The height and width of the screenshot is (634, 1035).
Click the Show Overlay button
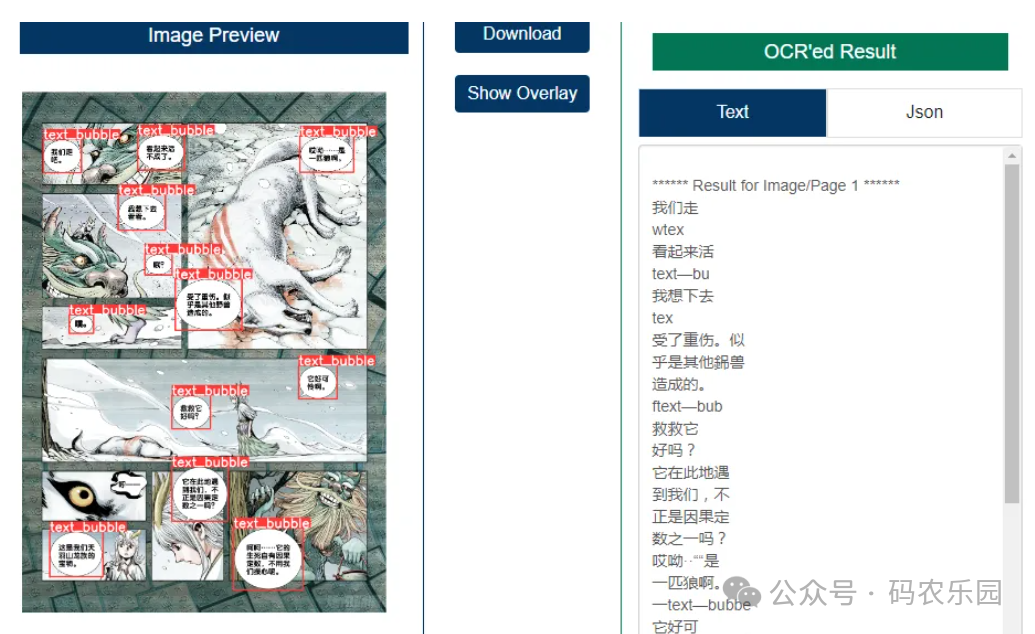[x=521, y=93]
